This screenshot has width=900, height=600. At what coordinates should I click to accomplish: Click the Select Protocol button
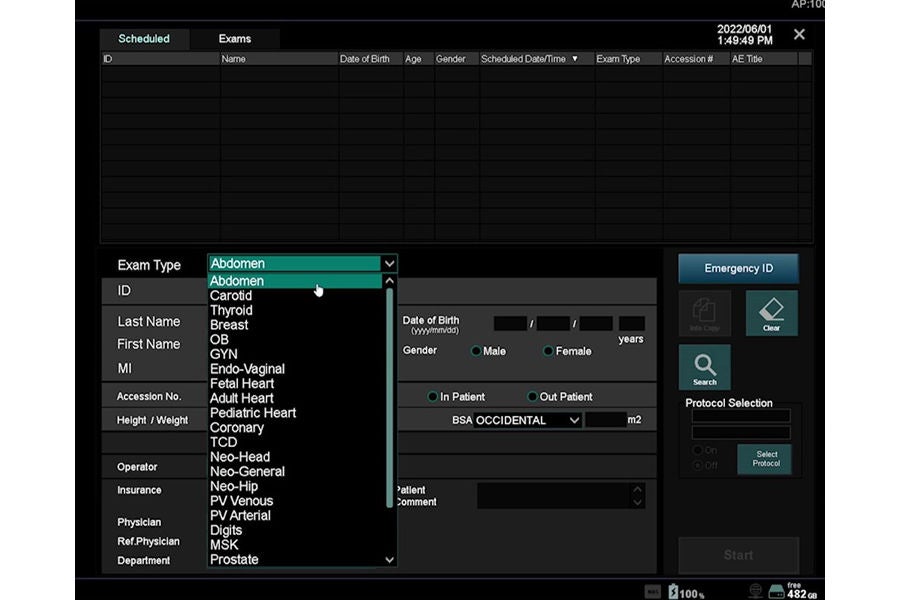pyautogui.click(x=766, y=459)
